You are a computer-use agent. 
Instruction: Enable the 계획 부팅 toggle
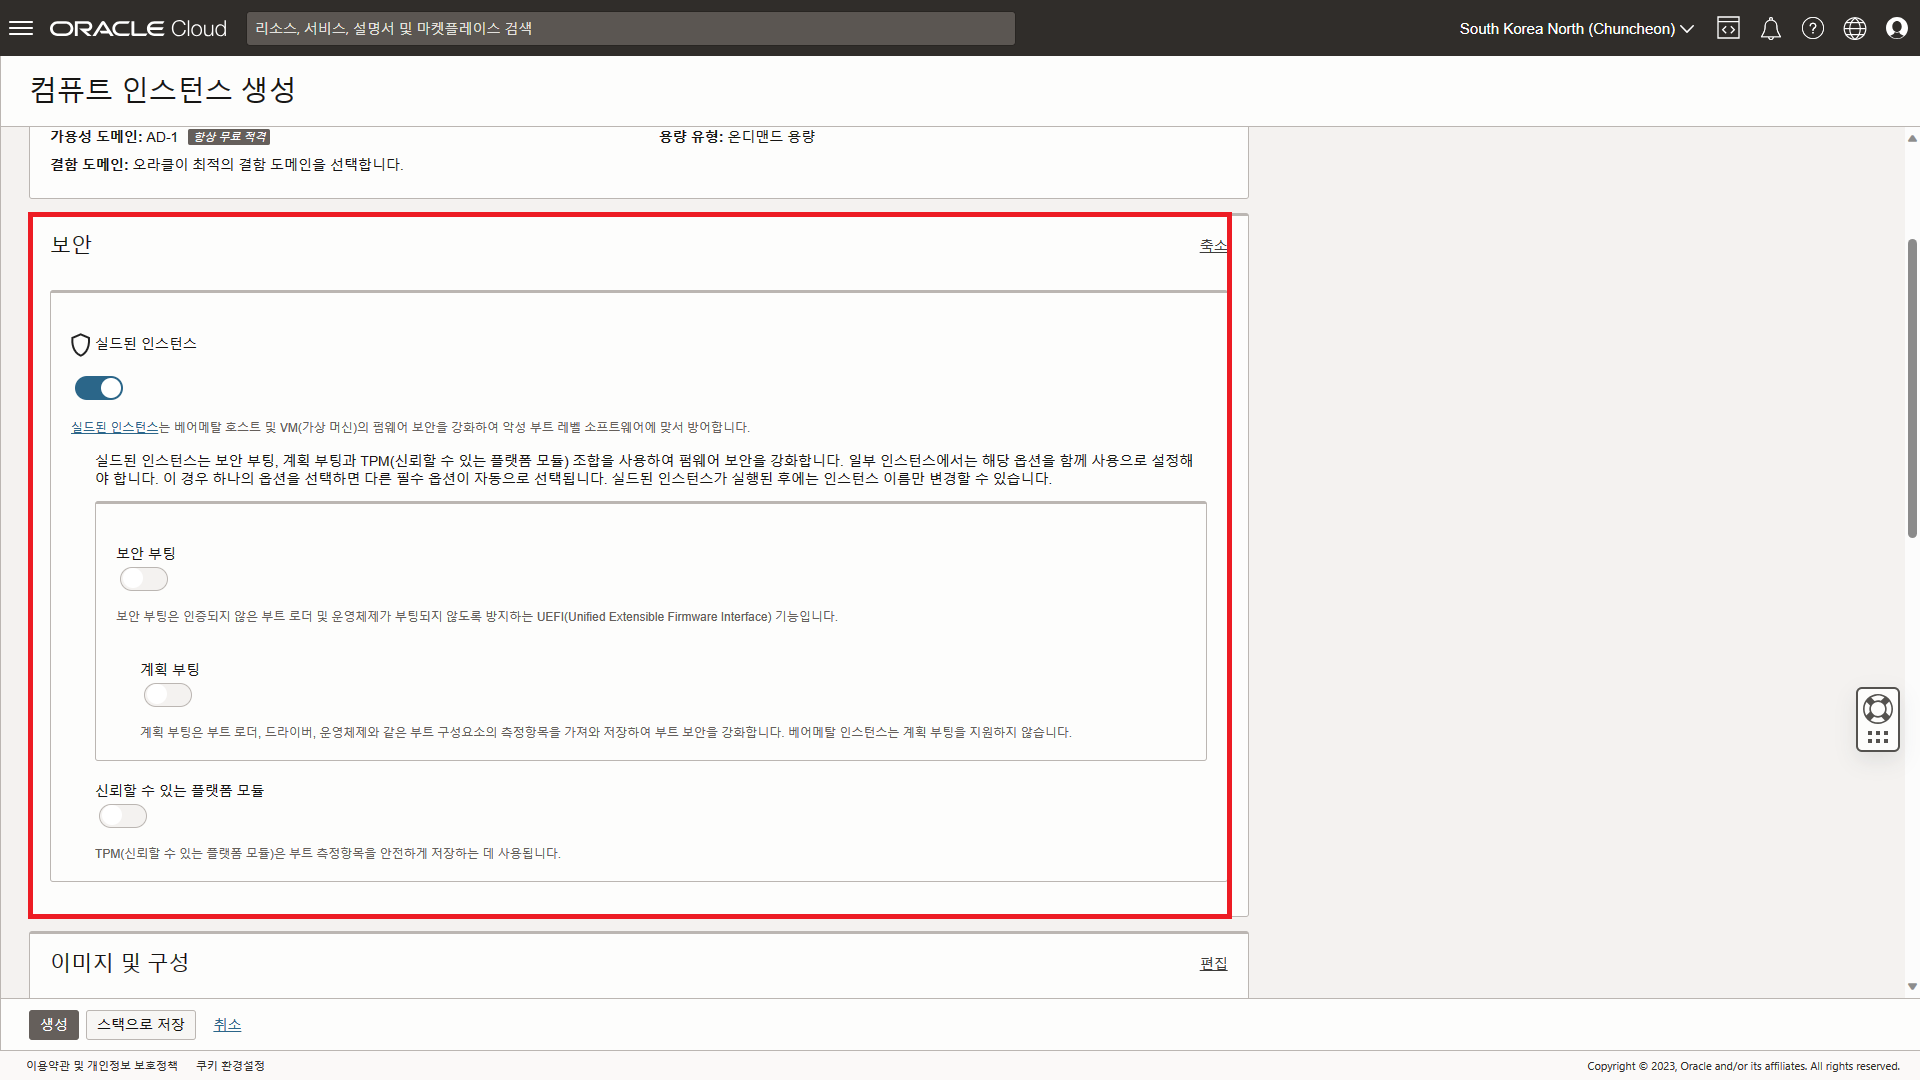tap(168, 695)
